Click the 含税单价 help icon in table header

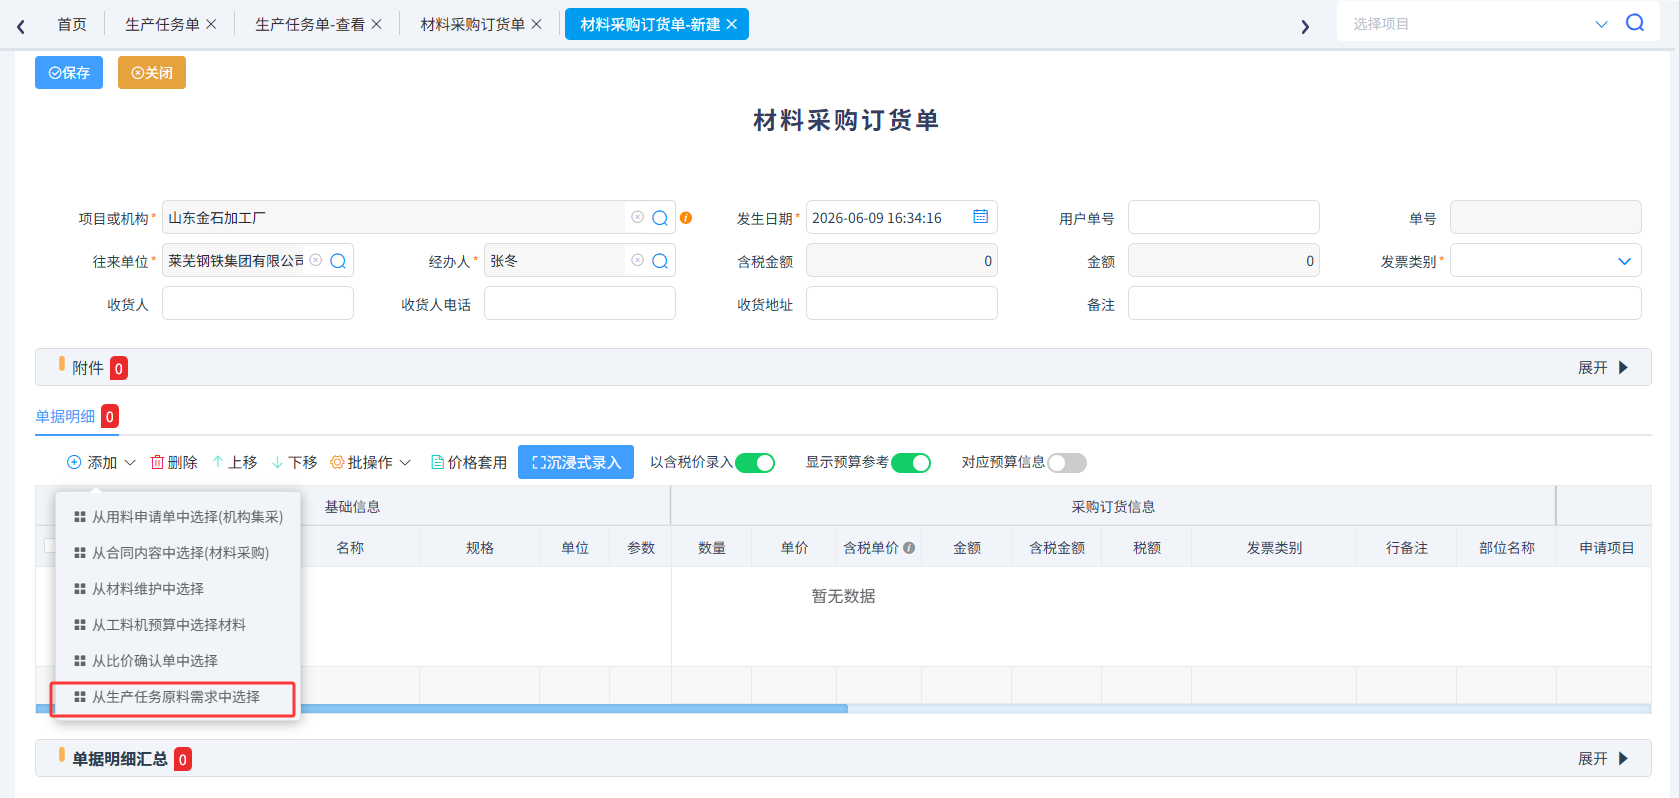point(909,548)
